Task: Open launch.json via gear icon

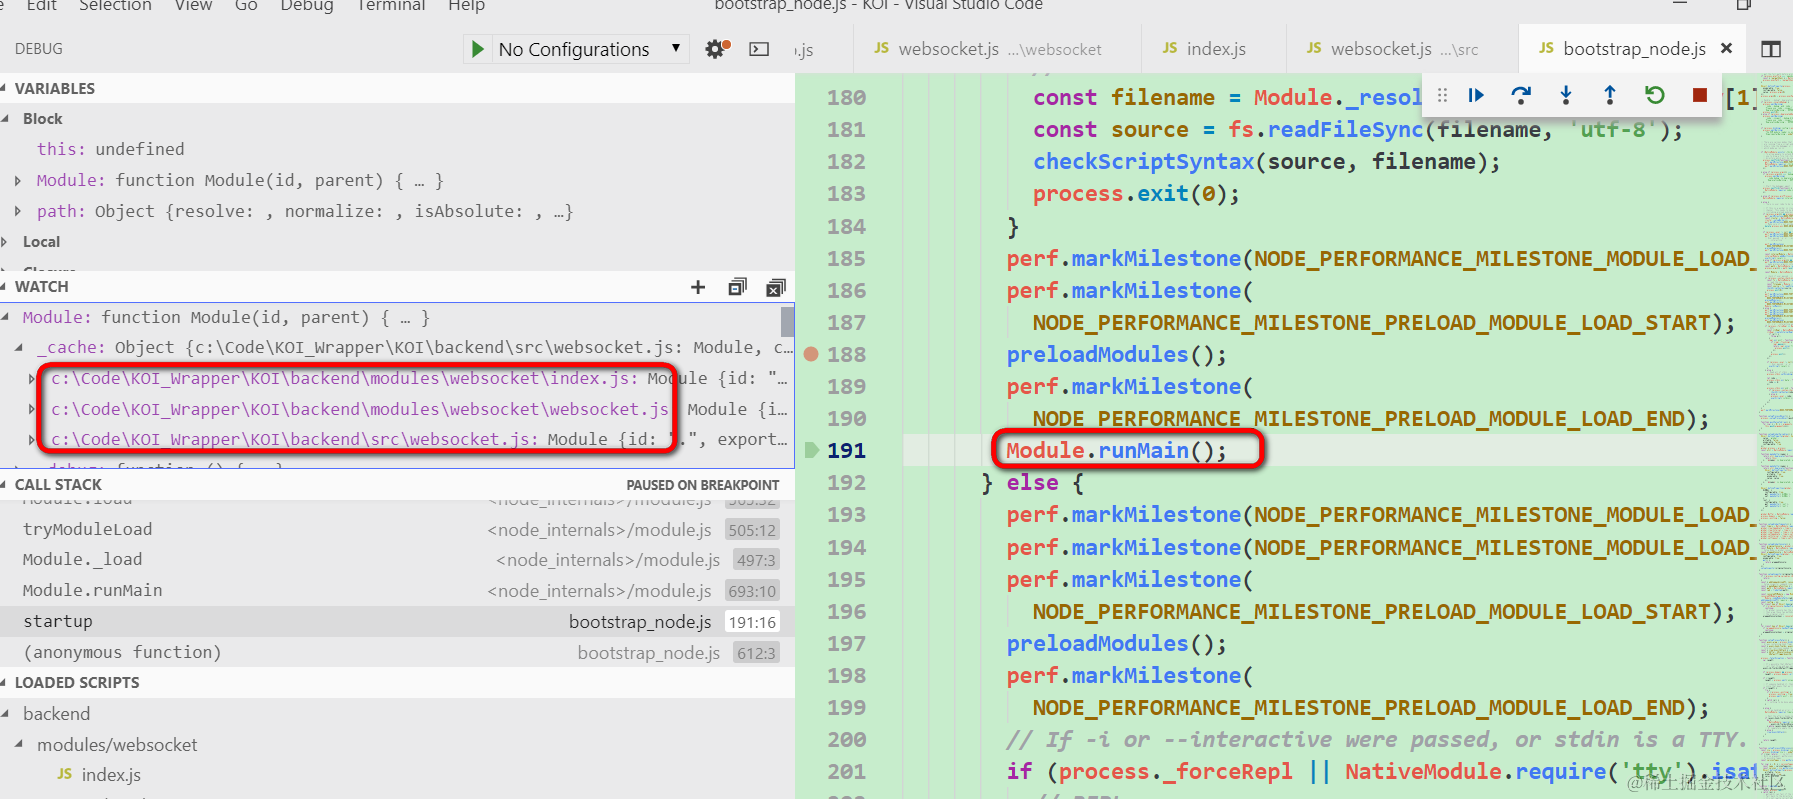Action: coord(717,49)
